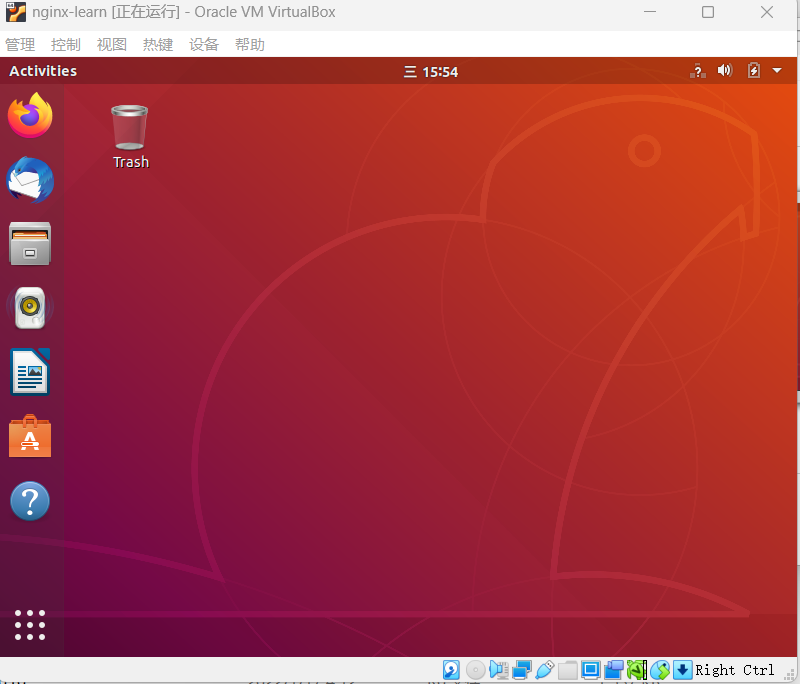Click the battery indicator in top bar
Image resolution: width=800 pixels, height=684 pixels.
(754, 70)
